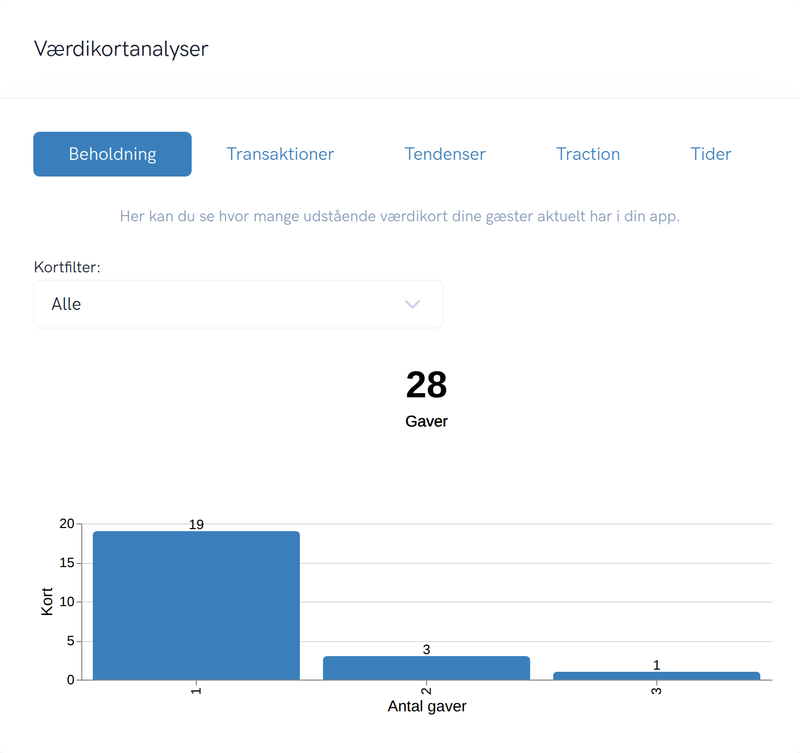
Task: Click the total number 28
Action: pos(427,385)
